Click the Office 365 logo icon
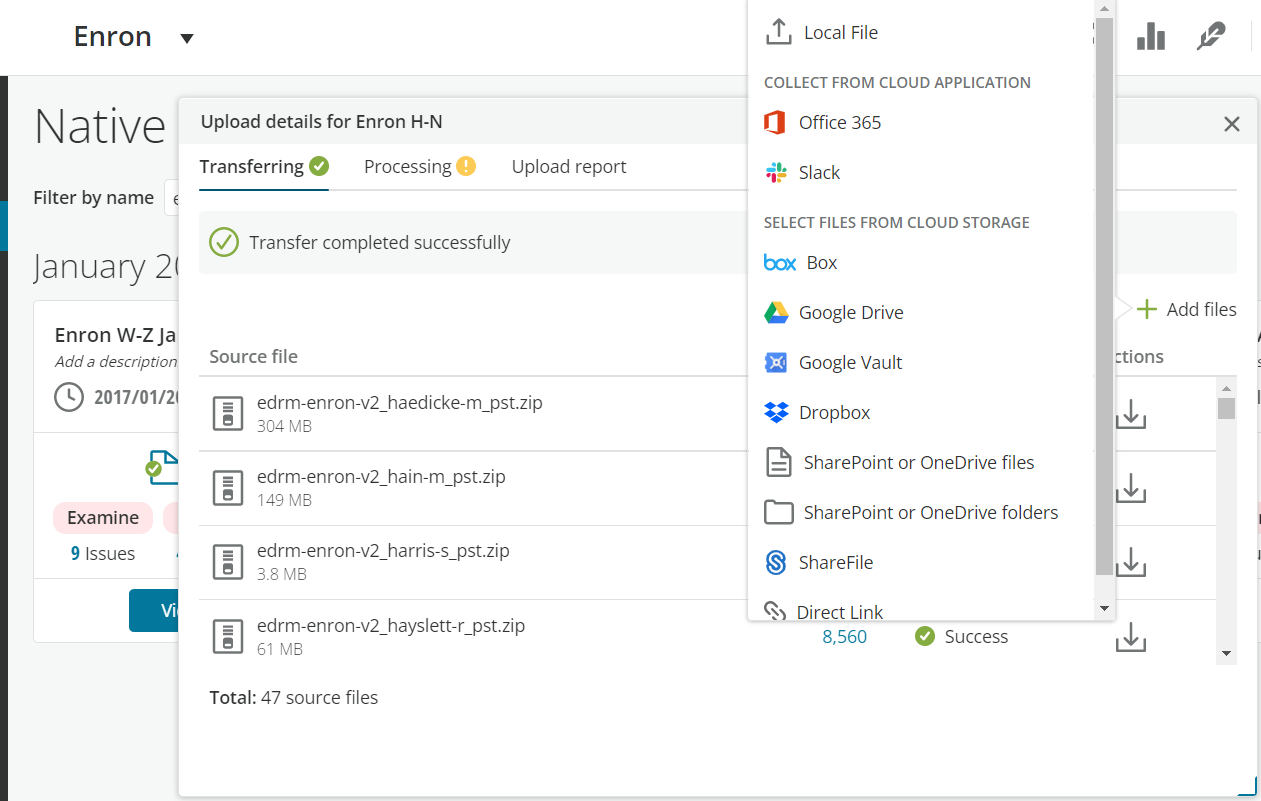The height and width of the screenshot is (801, 1261). click(775, 122)
